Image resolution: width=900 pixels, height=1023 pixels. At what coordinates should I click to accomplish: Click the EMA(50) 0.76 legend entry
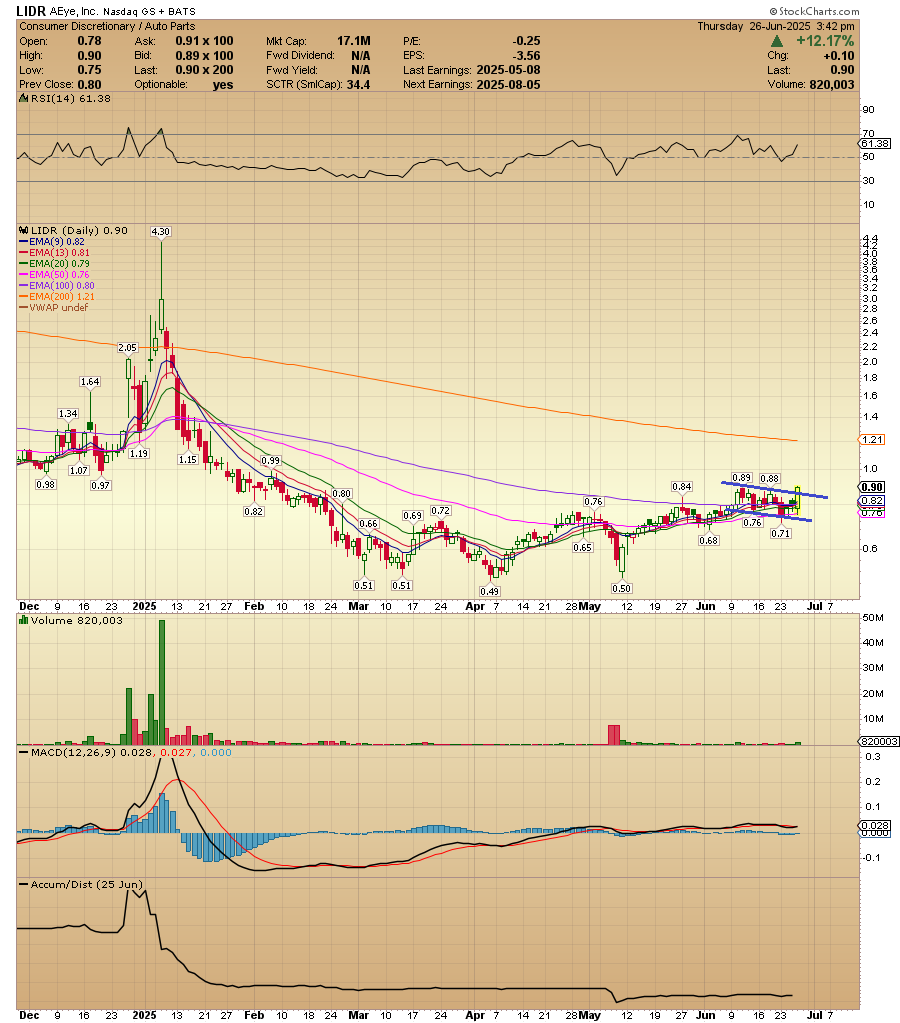pyautogui.click(x=55, y=275)
